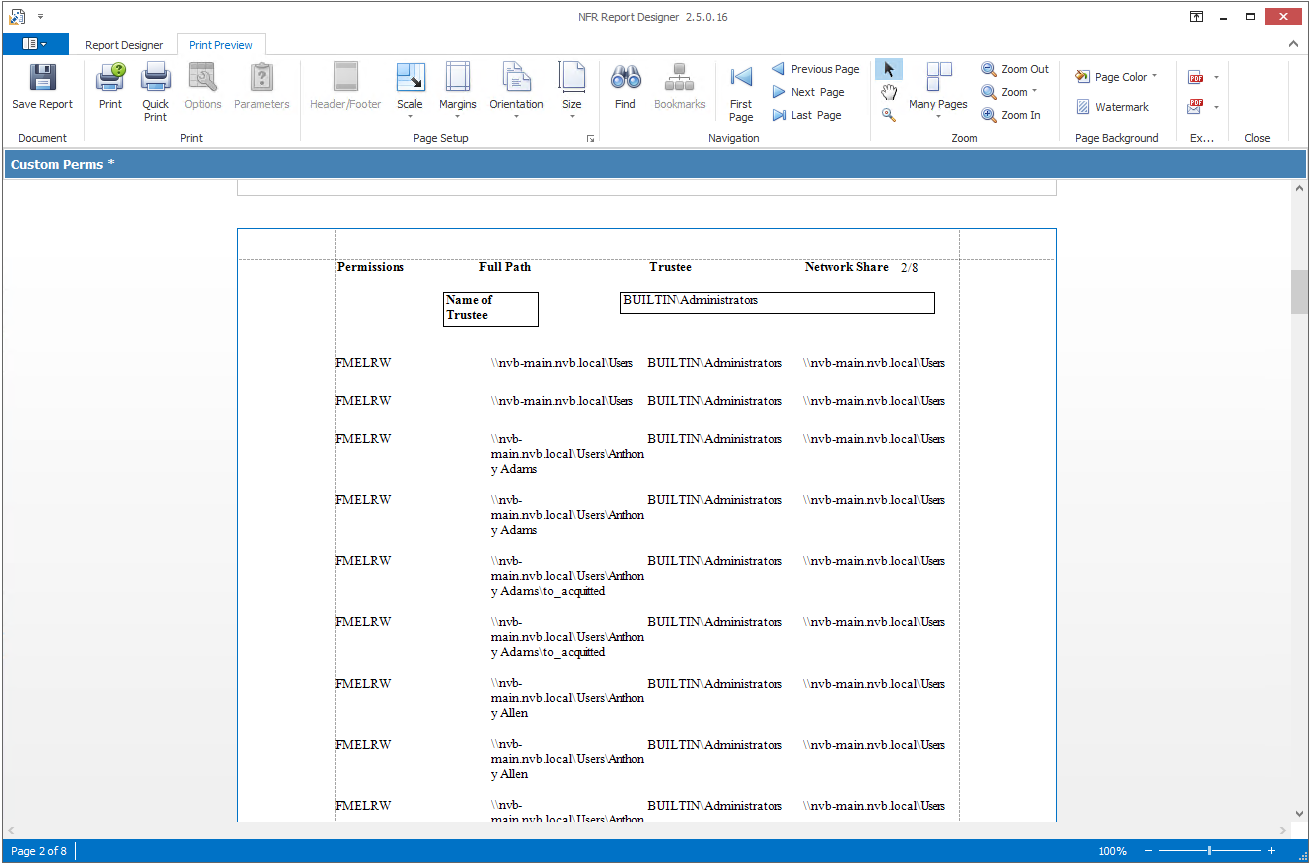Open the blue application file menu
This screenshot has width=1311, height=865.
(35, 44)
